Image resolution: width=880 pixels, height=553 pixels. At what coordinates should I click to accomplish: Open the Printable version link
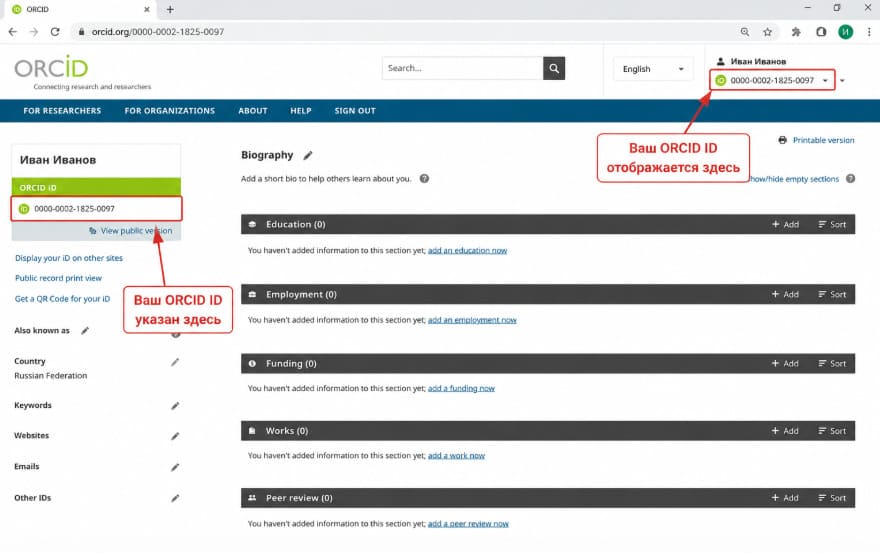click(823, 140)
